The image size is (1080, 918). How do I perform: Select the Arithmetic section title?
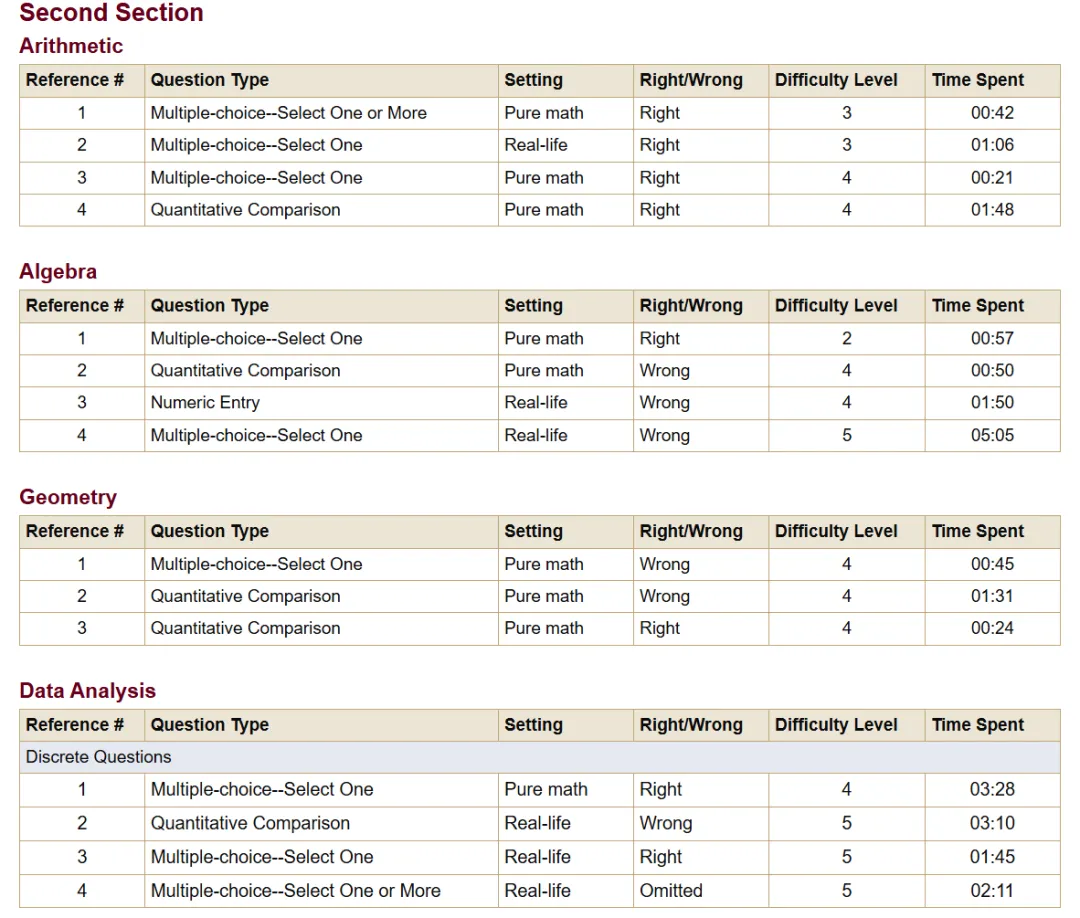(x=71, y=46)
